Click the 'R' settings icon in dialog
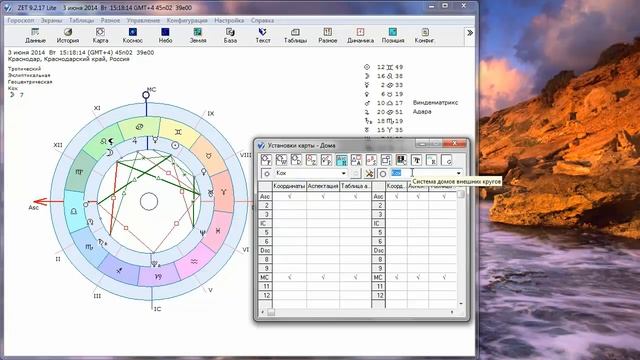Image resolution: width=640 pixels, height=360 pixels. 431,160
